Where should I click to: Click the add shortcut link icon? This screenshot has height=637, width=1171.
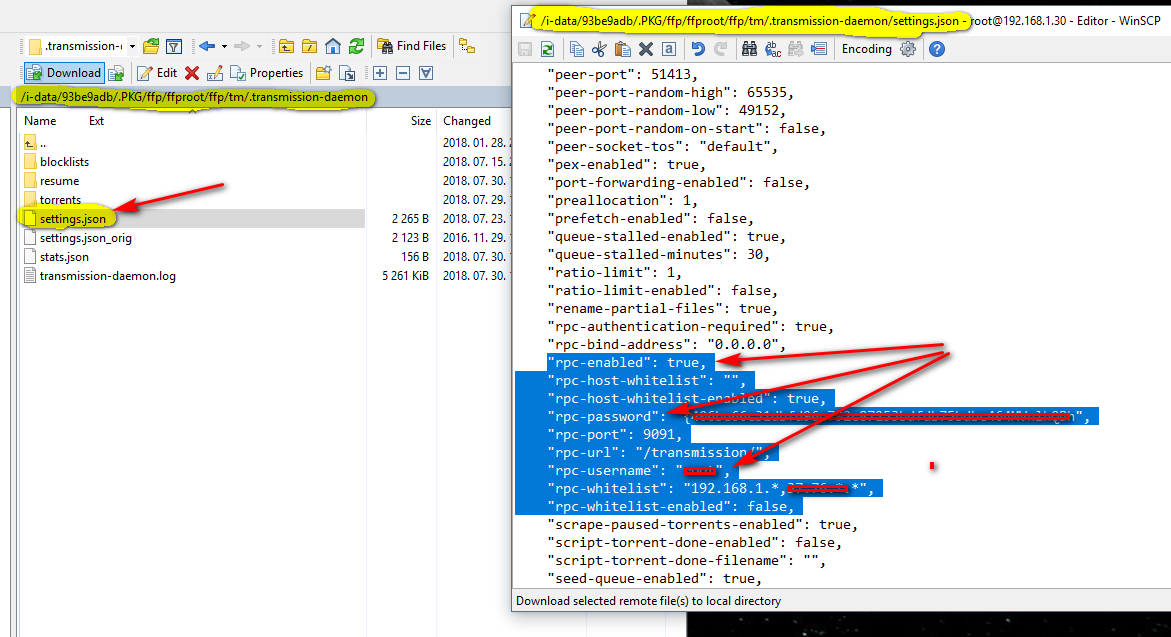pyautogui.click(x=347, y=73)
